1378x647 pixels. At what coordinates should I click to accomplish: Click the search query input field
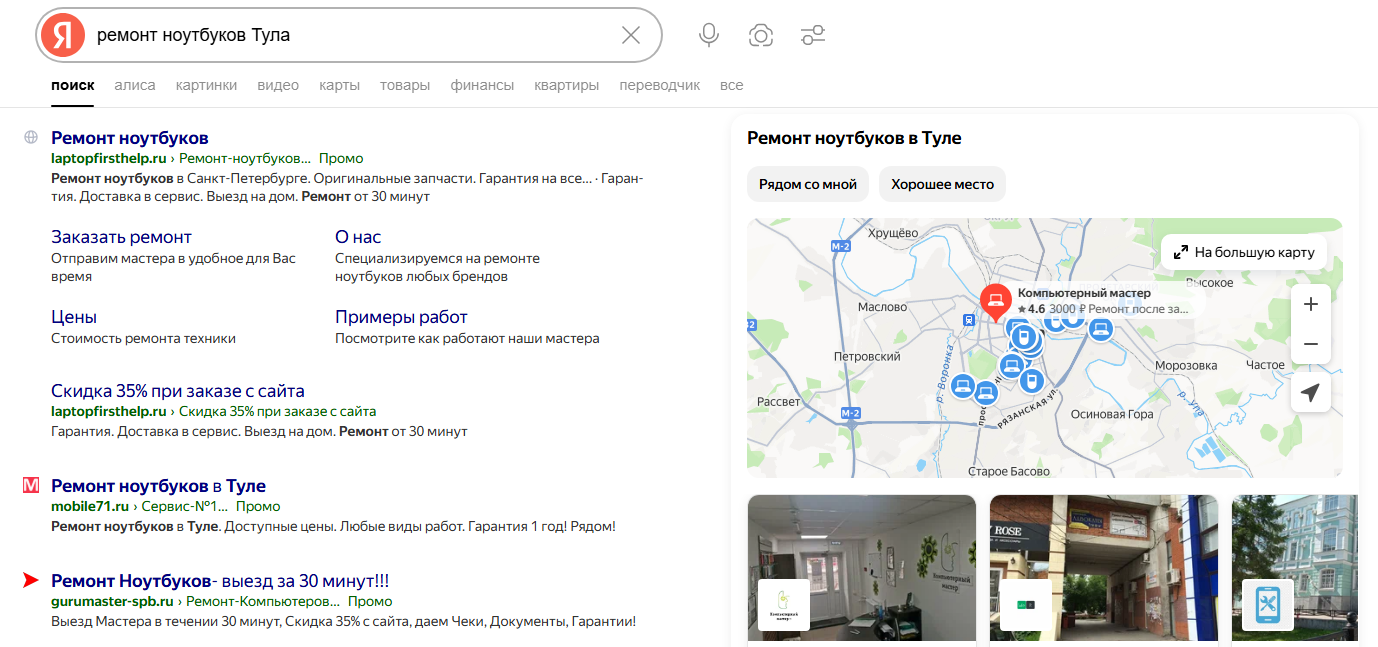click(x=350, y=36)
